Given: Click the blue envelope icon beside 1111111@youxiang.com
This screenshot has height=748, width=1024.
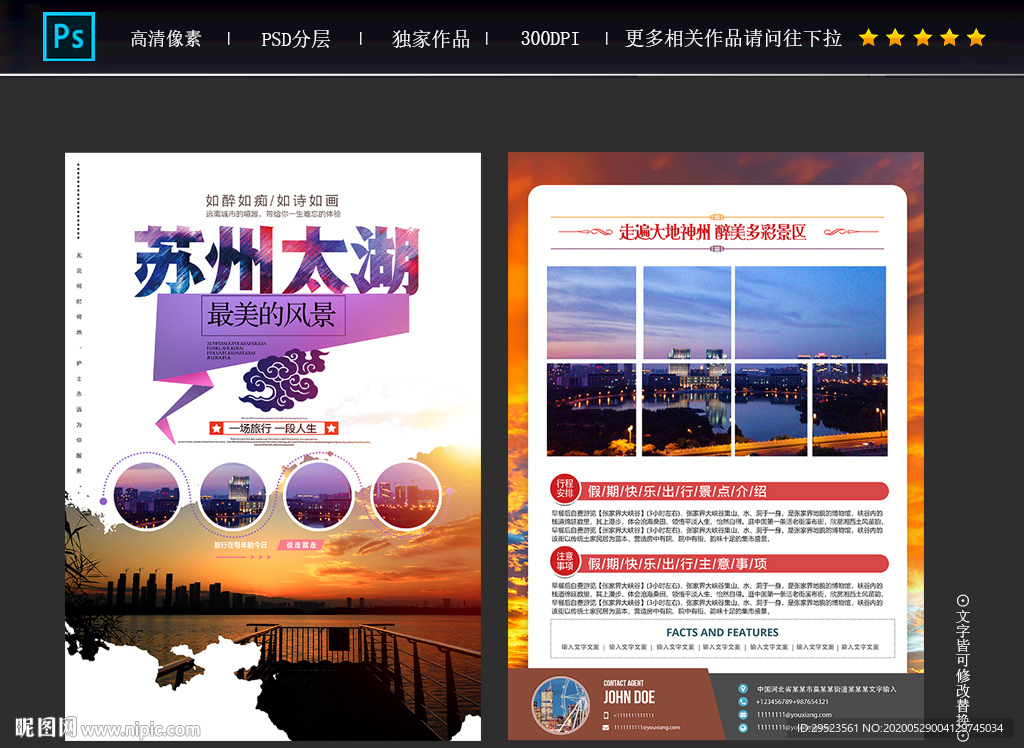Looking at the screenshot, I should coord(743,715).
